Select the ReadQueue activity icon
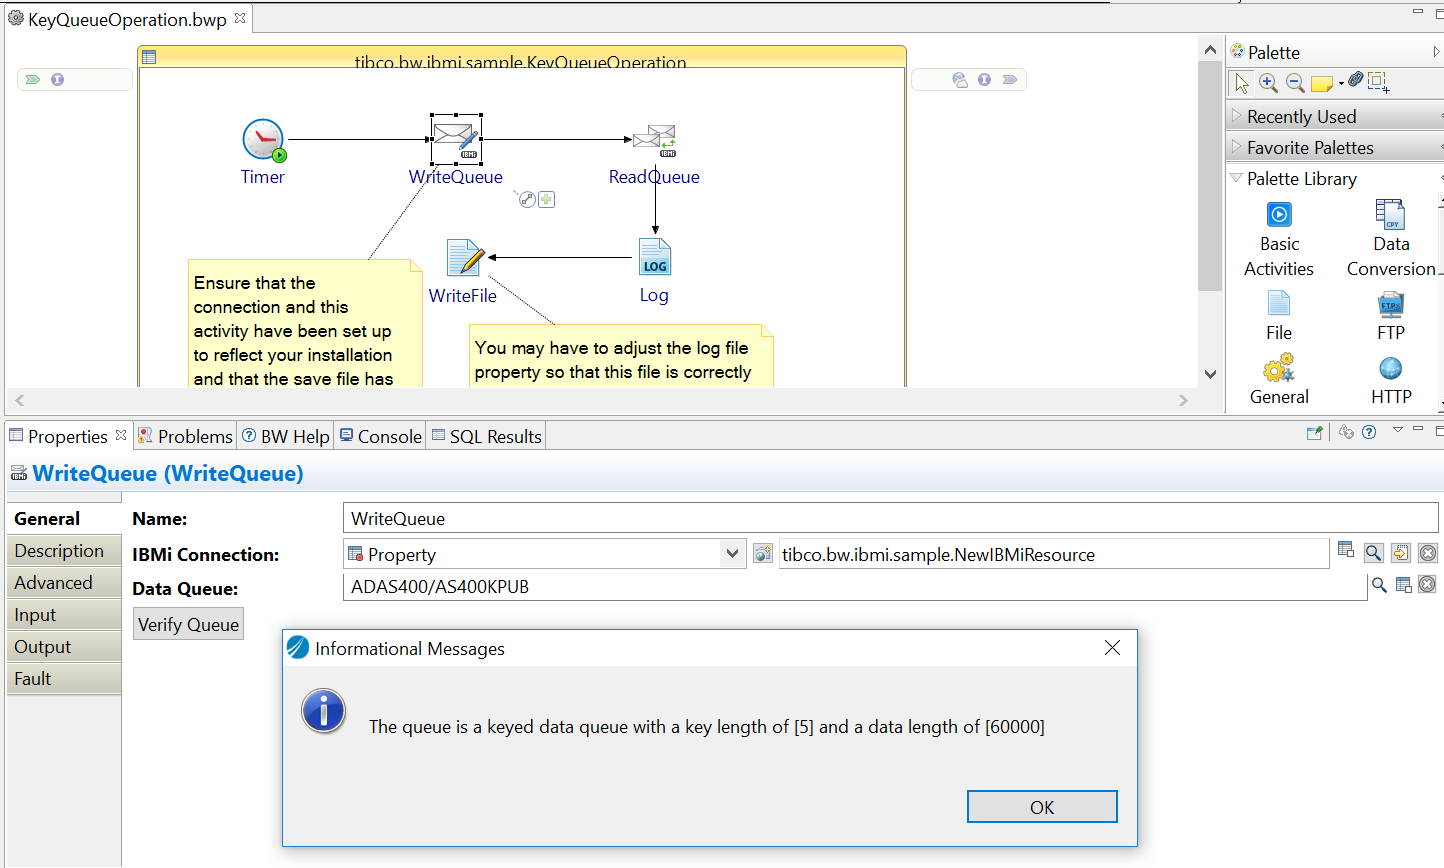1444x868 pixels. pyautogui.click(x=655, y=140)
